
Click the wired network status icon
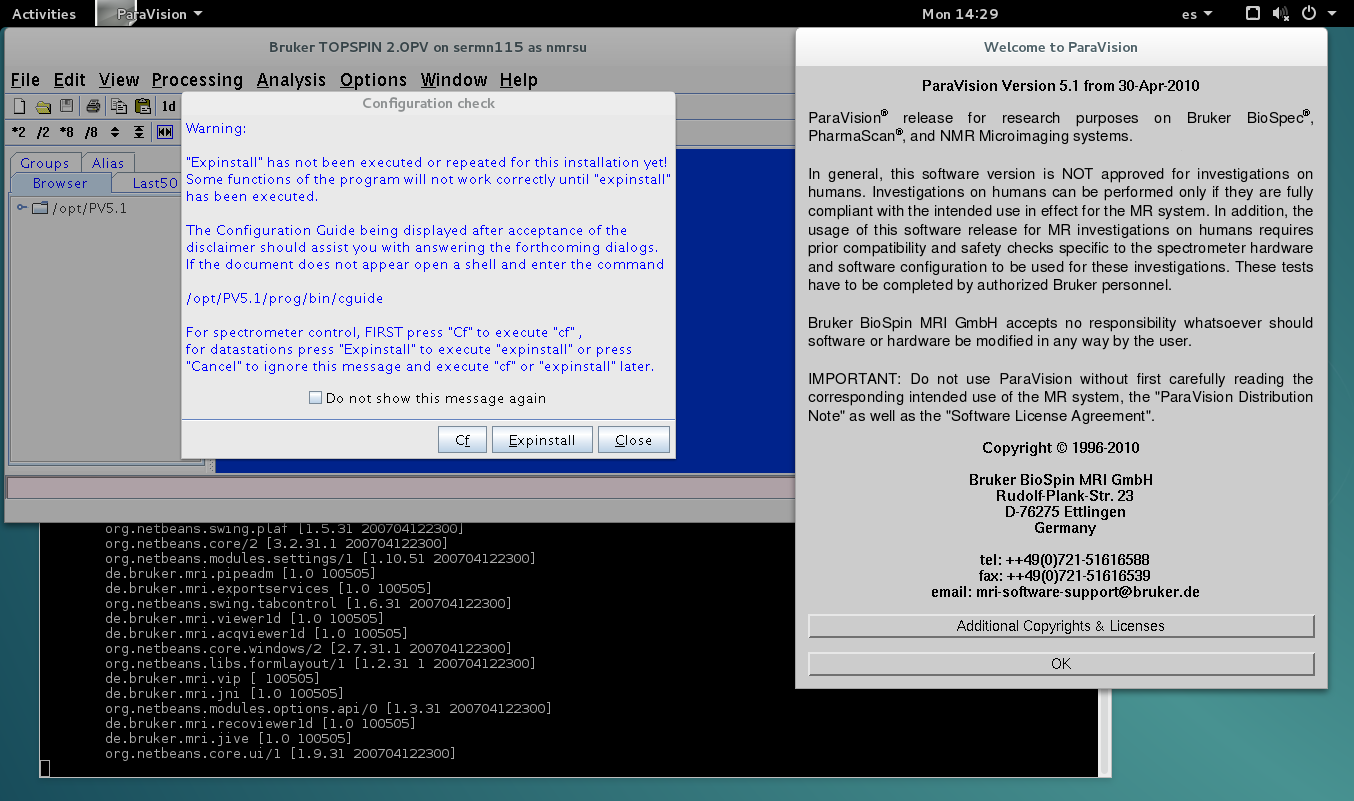tap(1254, 14)
